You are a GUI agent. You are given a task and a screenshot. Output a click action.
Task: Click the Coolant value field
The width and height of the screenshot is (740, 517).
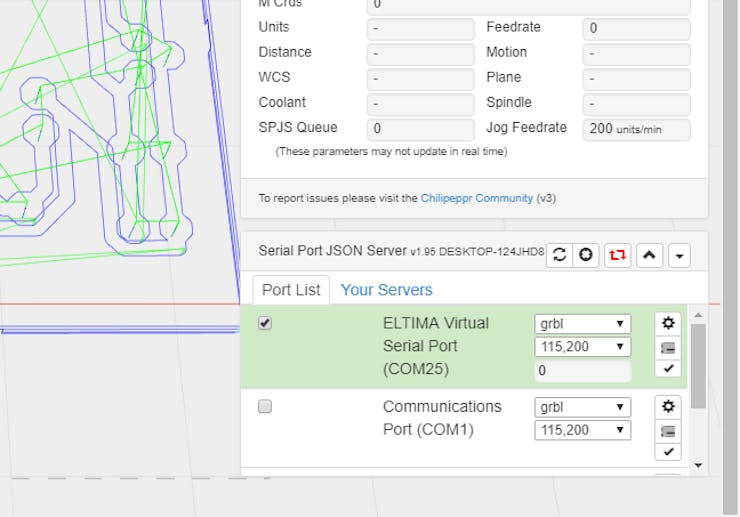coord(420,104)
